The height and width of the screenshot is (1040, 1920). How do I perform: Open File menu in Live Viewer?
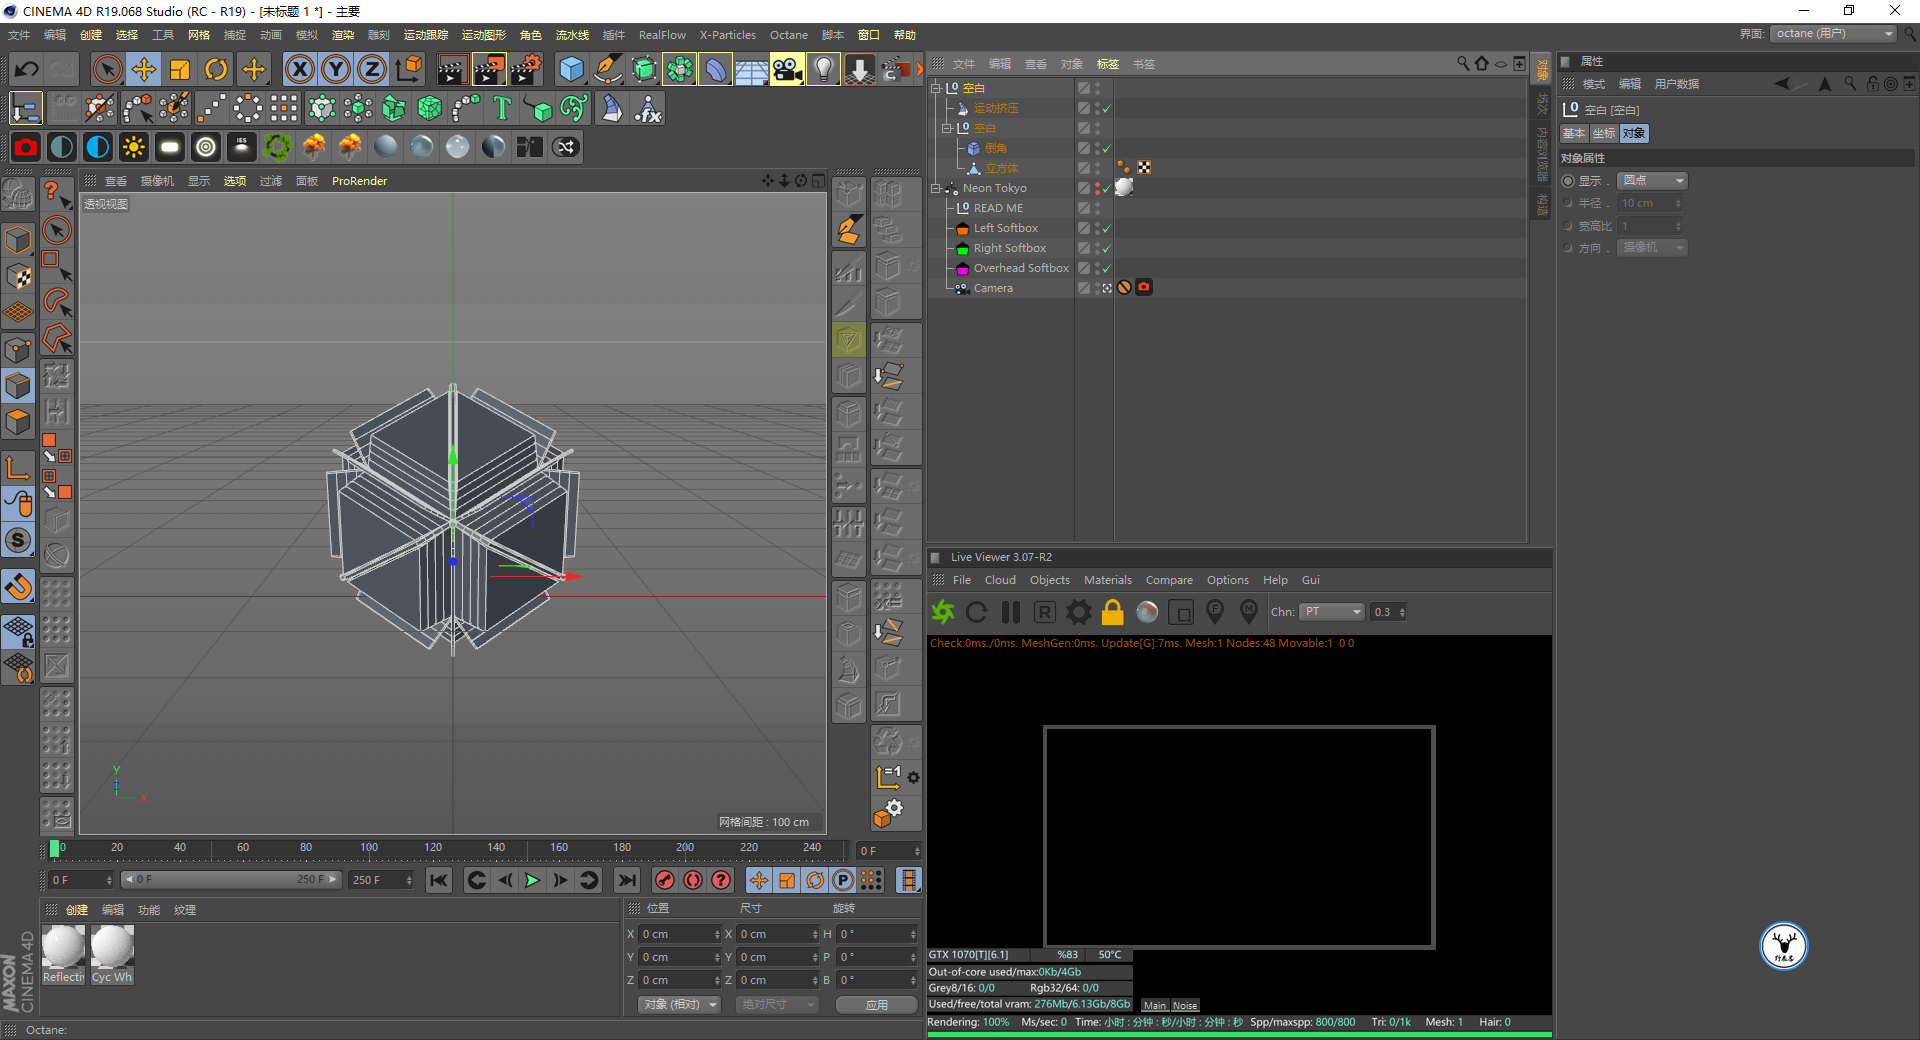[x=962, y=580]
